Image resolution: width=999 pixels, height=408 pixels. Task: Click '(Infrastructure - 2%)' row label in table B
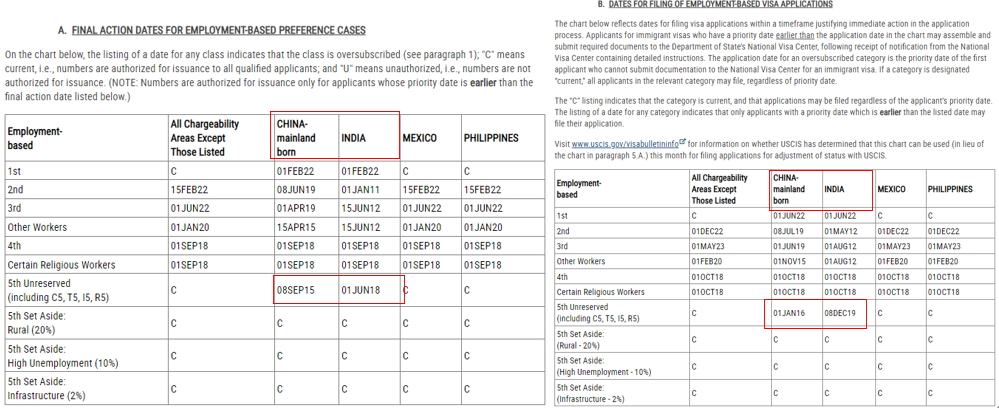click(590, 398)
